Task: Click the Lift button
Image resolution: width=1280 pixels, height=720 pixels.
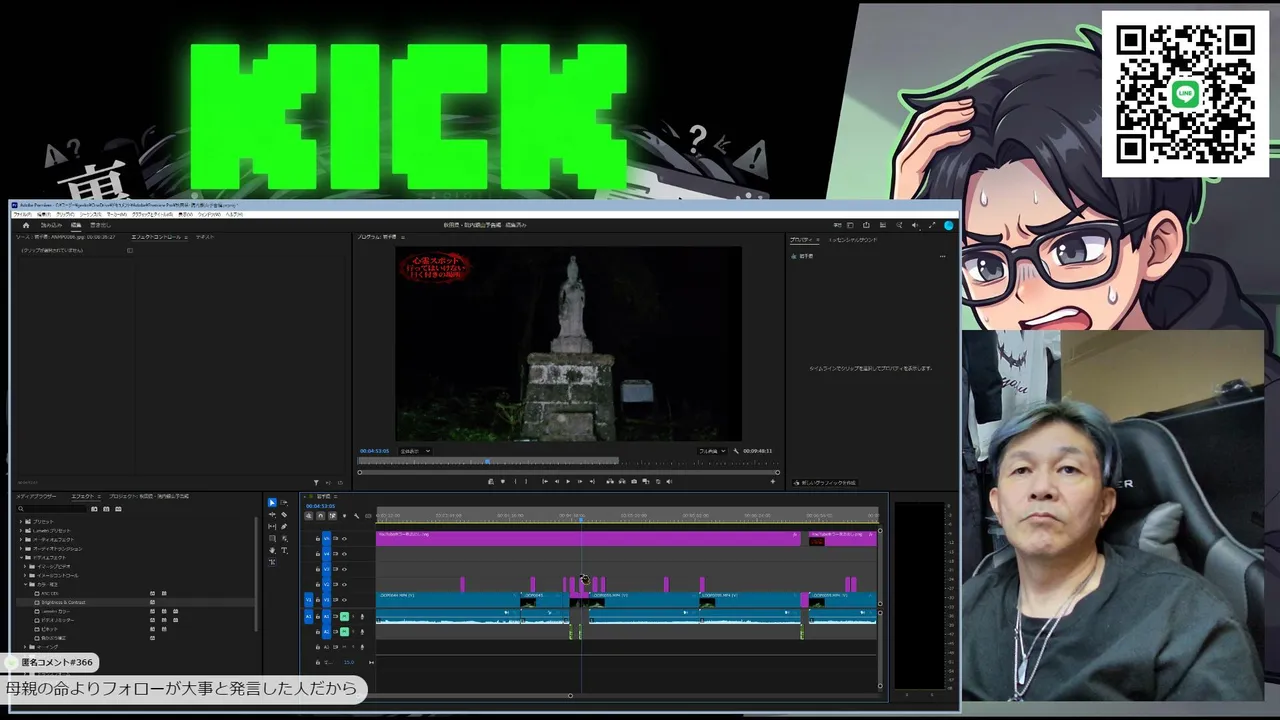Action: click(610, 481)
